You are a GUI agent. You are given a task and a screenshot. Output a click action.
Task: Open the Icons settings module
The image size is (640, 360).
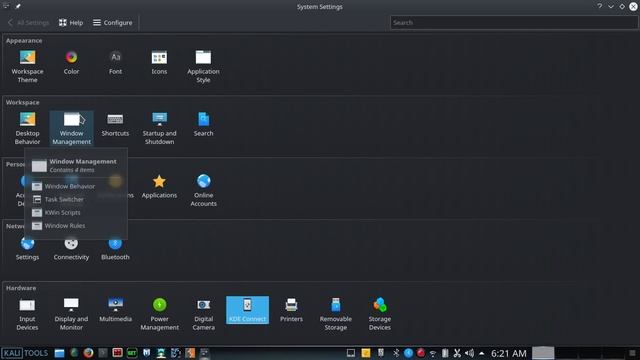[x=159, y=62]
